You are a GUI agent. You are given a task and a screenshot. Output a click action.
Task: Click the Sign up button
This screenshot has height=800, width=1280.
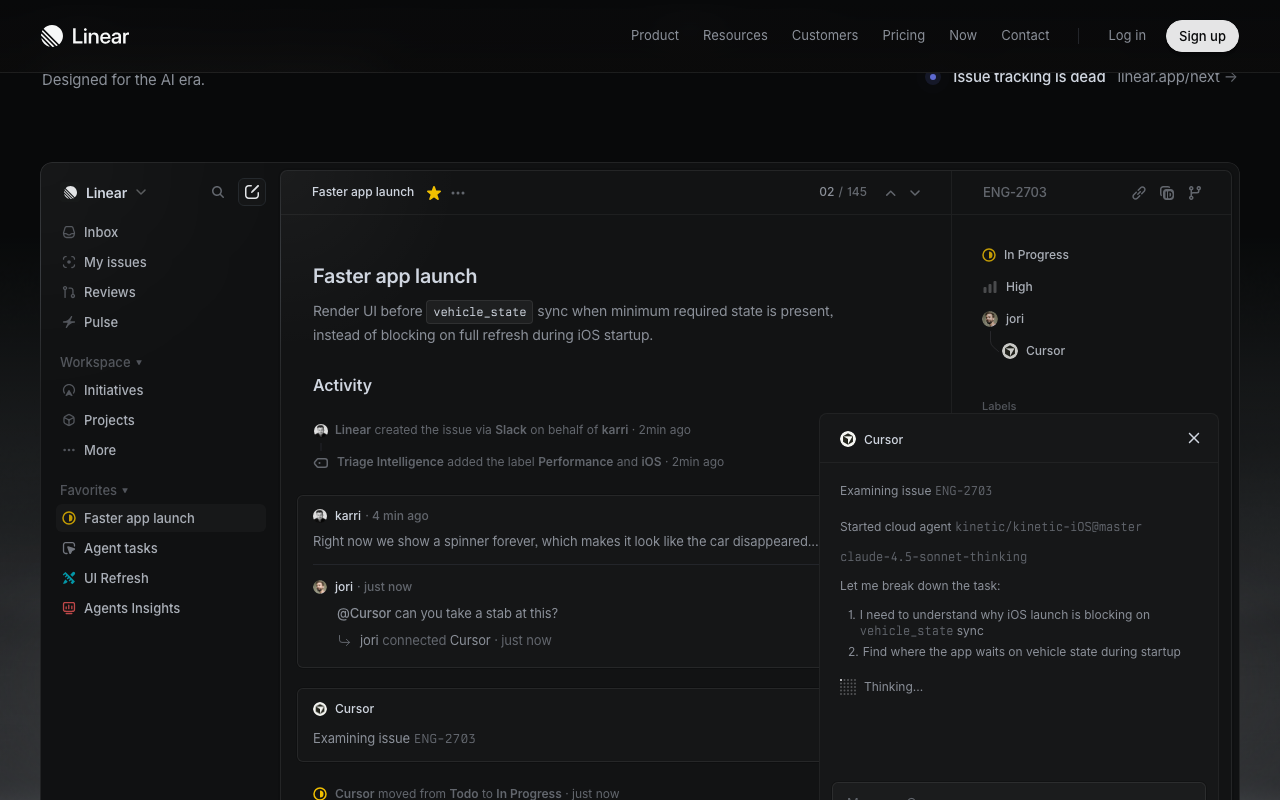click(x=1202, y=36)
